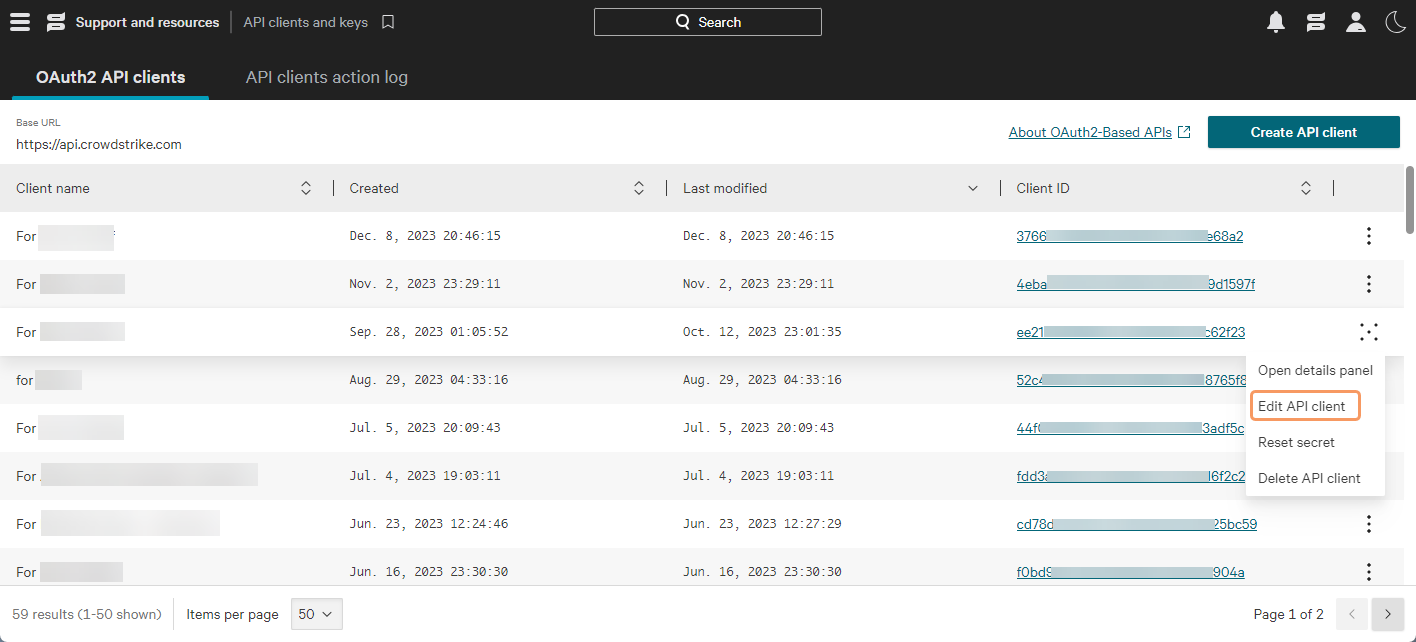Select Edit API client from context menu
The image size is (1416, 642).
coord(1302,406)
